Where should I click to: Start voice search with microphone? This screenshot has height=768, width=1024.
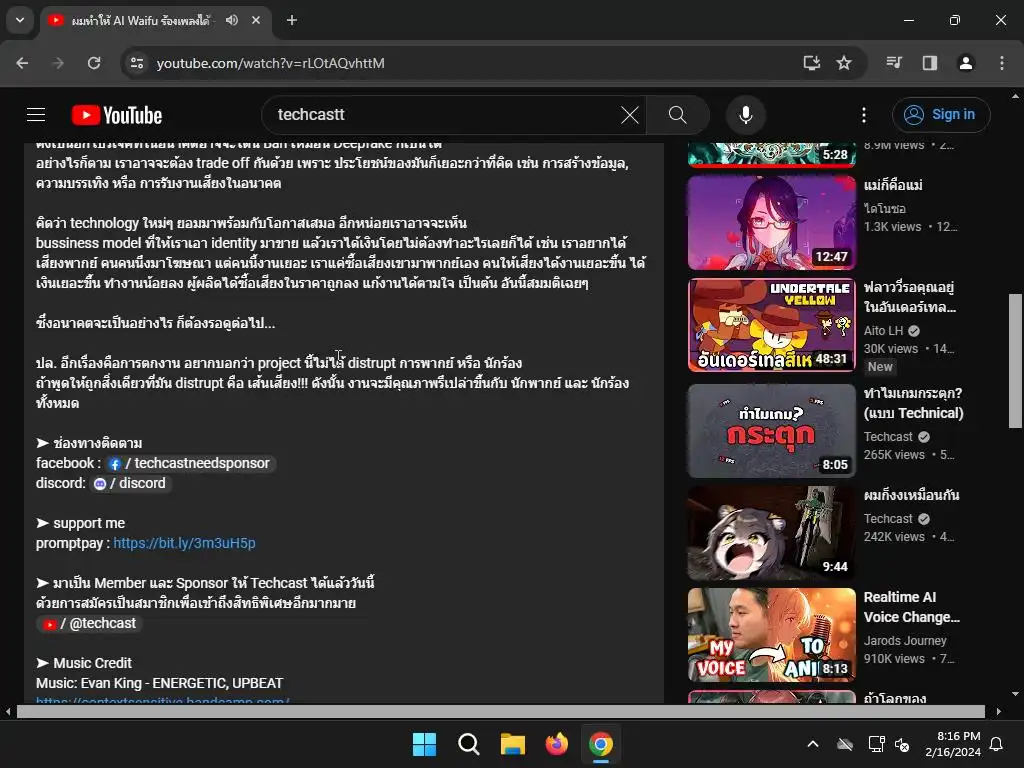(x=745, y=115)
